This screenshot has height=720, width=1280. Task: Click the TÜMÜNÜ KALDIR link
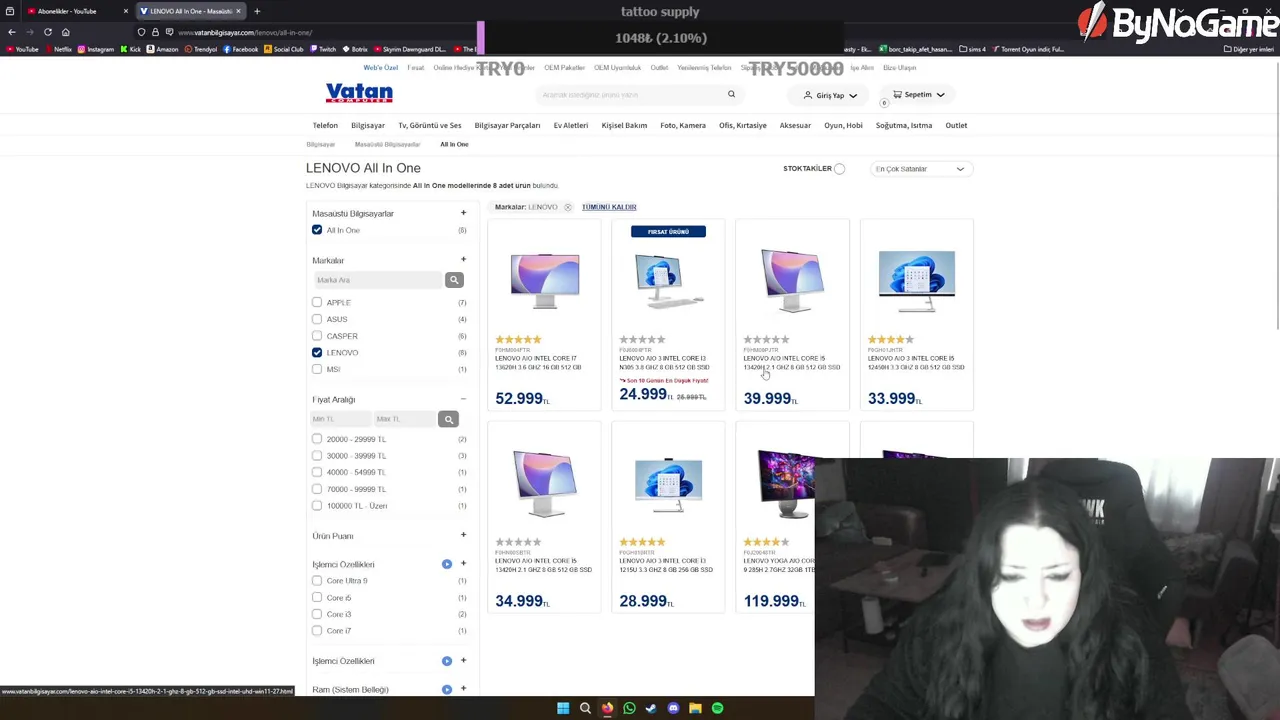tap(609, 207)
